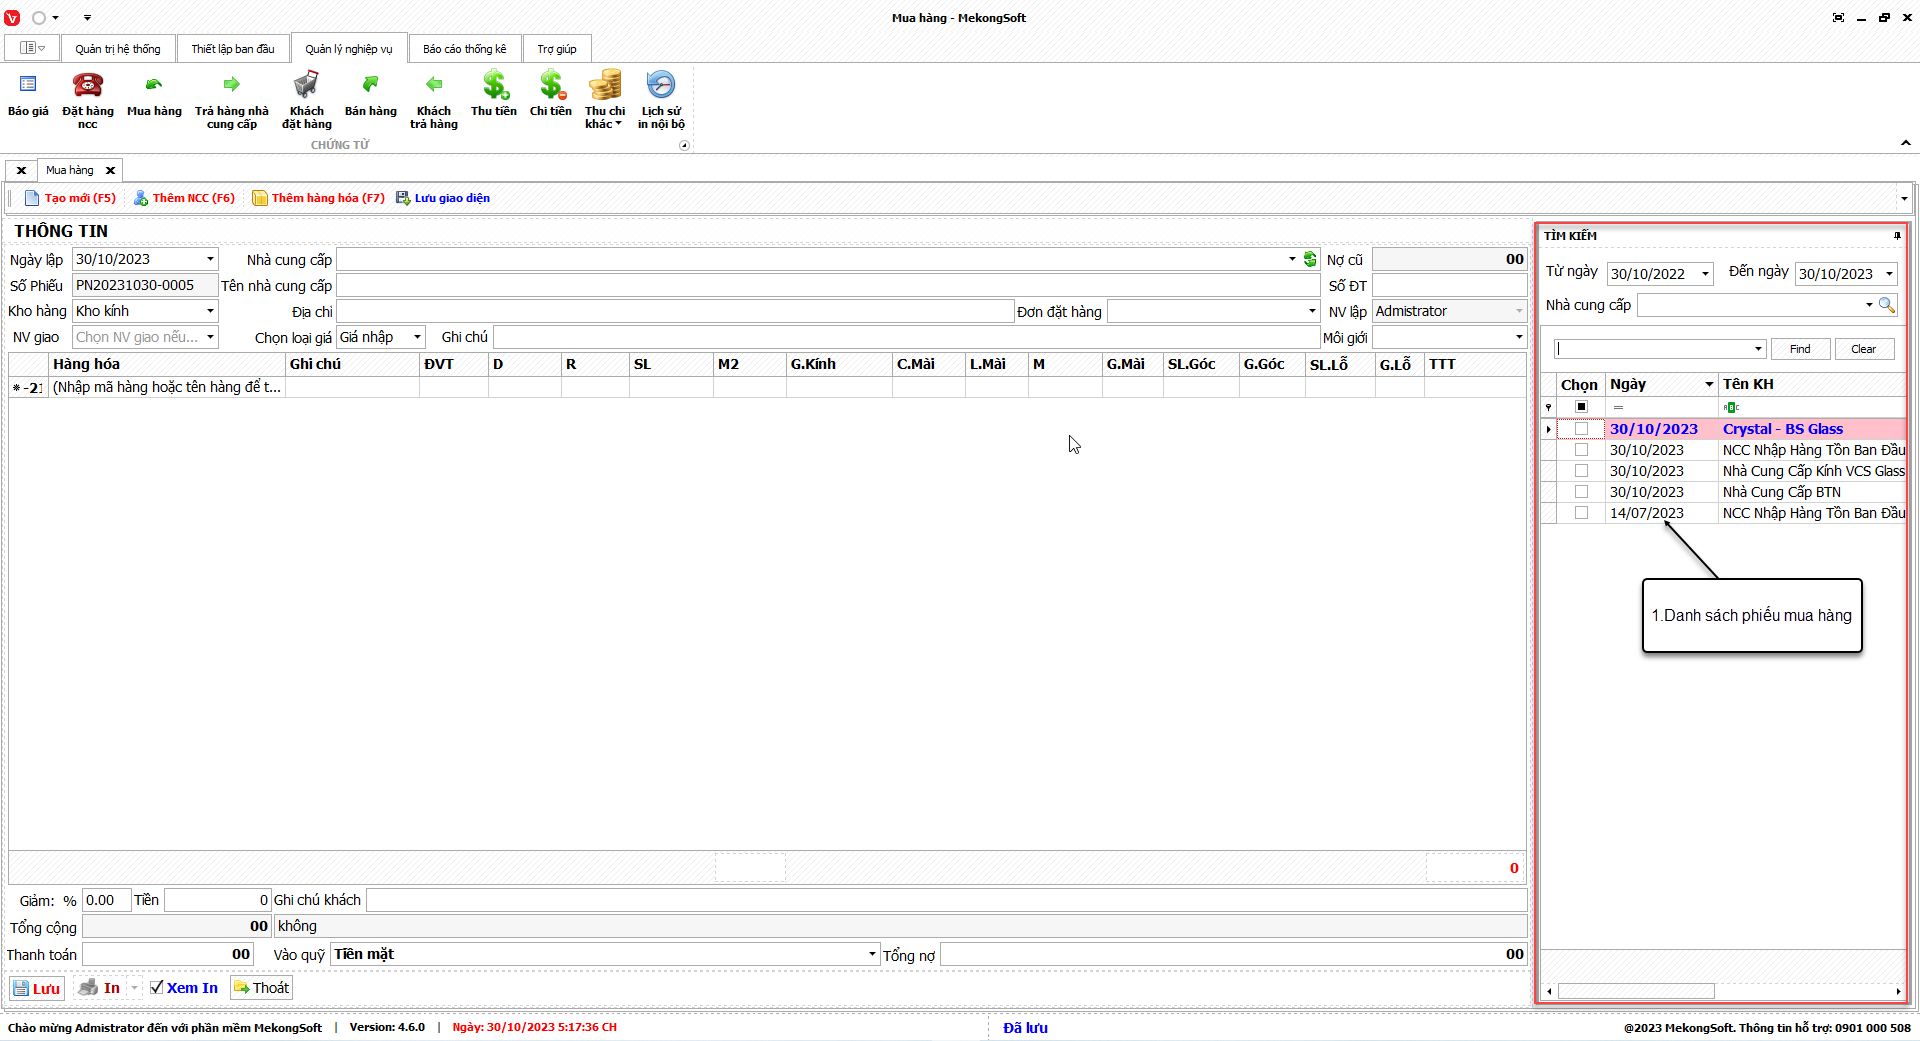Viewport: 1920px width, 1041px height.
Task: Open Đặt hàng ncc telephone icon
Action: click(88, 85)
